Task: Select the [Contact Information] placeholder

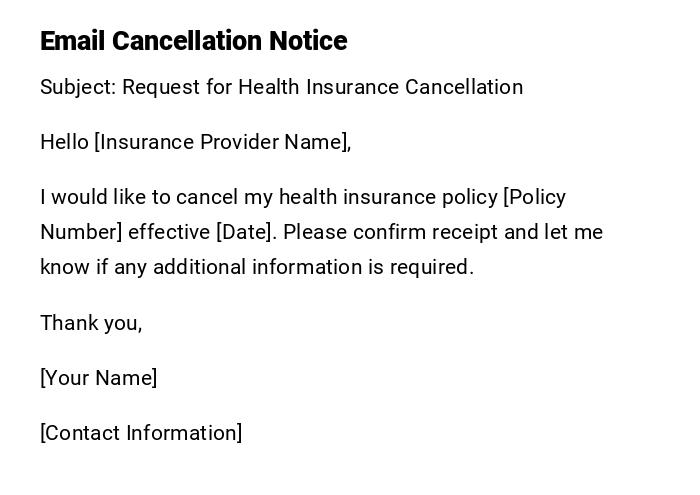Action: [x=141, y=433]
